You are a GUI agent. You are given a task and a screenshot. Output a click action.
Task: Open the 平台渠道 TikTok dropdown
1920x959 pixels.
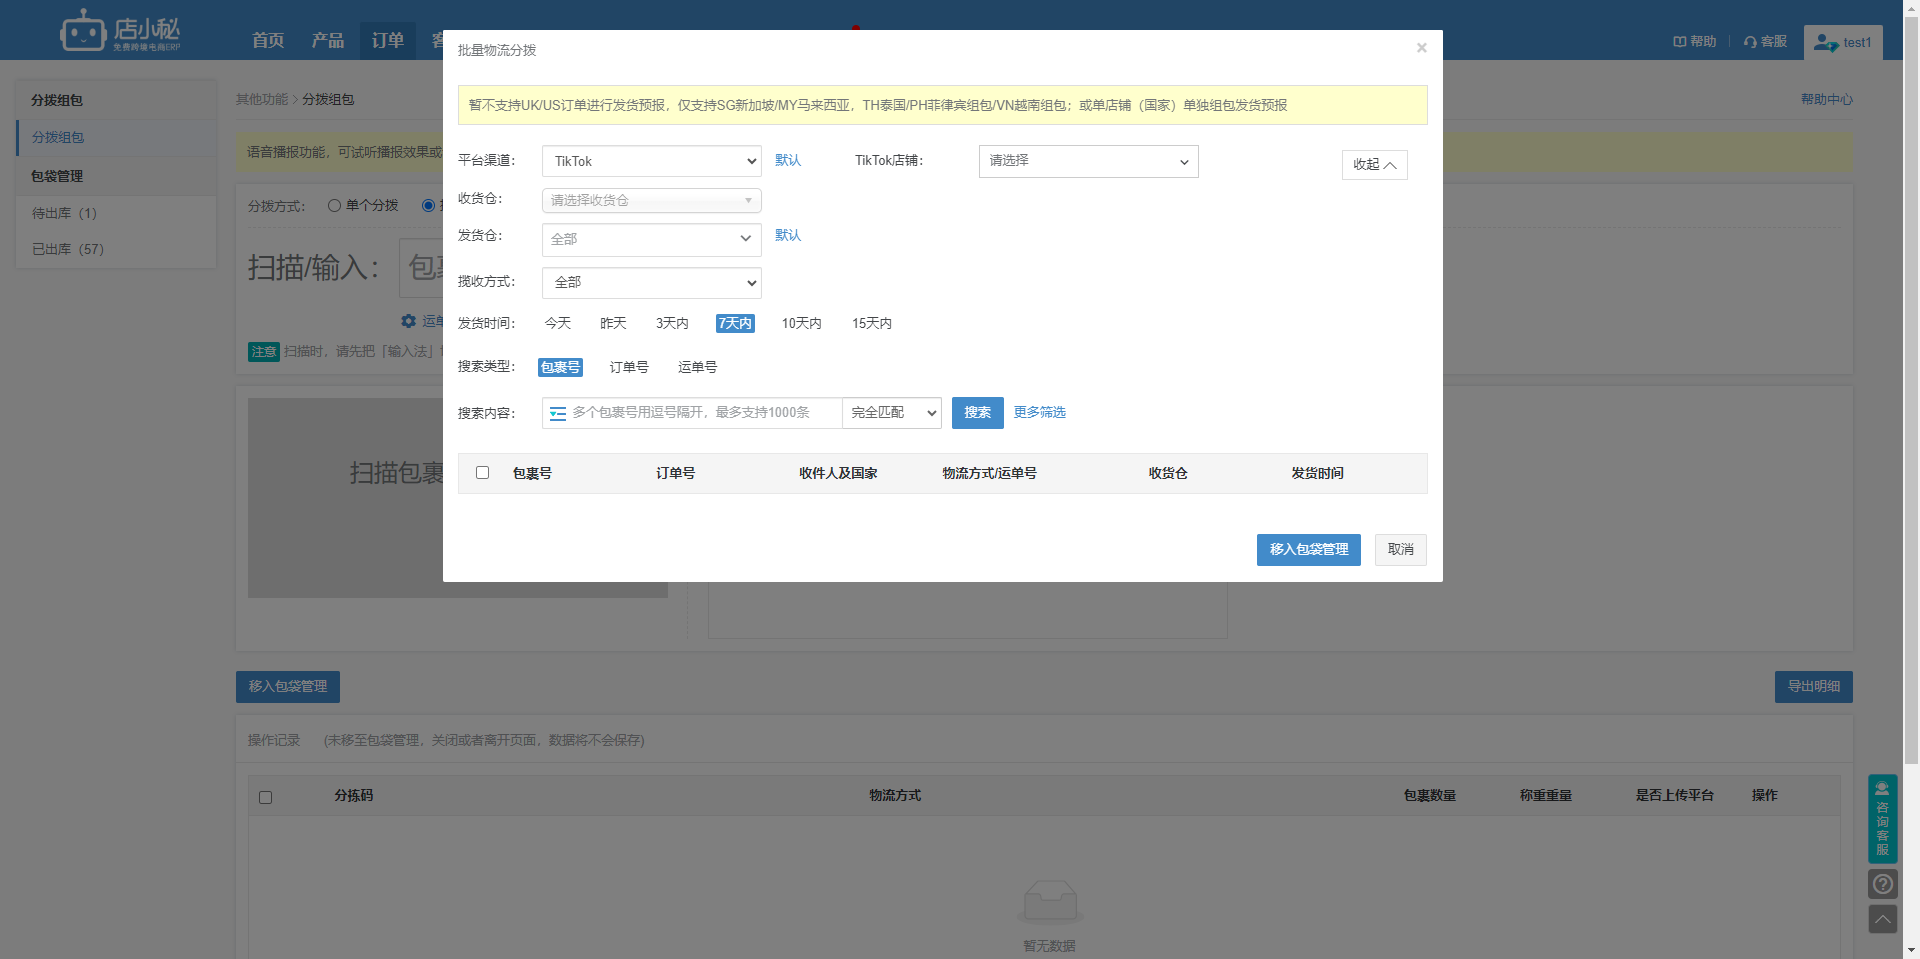pyautogui.click(x=651, y=162)
